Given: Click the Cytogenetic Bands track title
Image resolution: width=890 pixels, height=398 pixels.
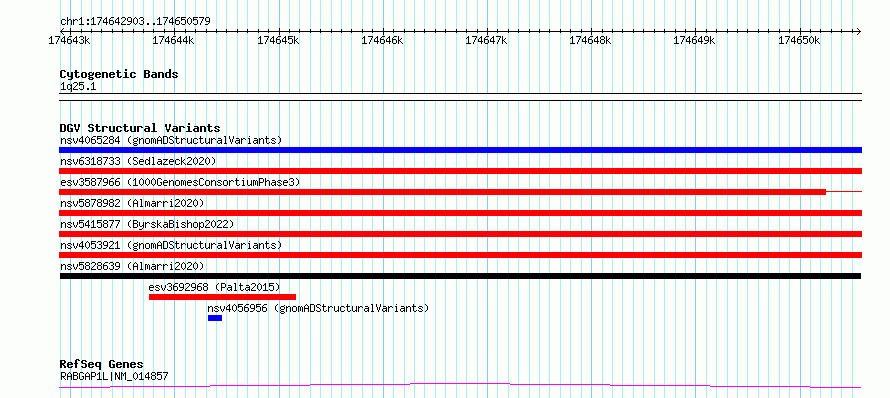Looking at the screenshot, I should coord(119,74).
